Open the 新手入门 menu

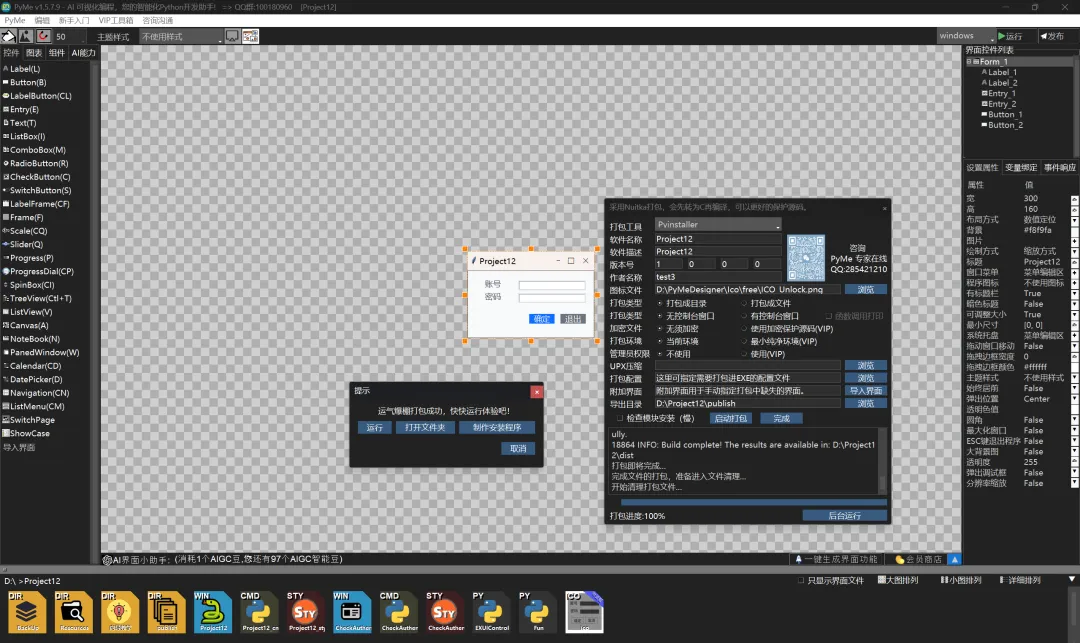74,21
